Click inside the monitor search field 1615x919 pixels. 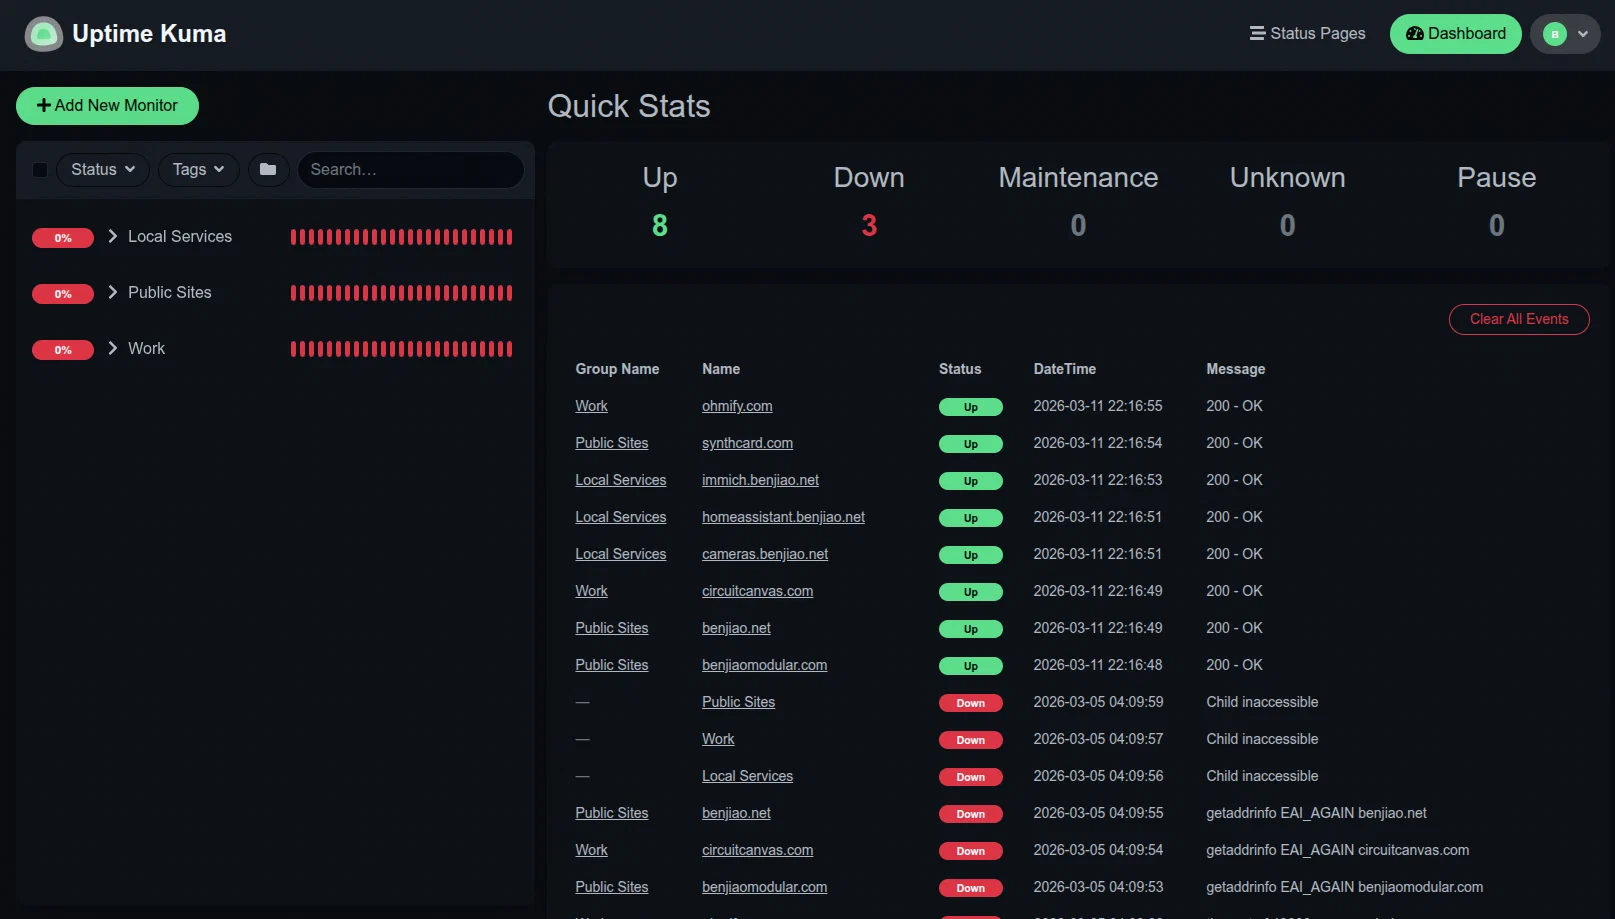coord(410,169)
